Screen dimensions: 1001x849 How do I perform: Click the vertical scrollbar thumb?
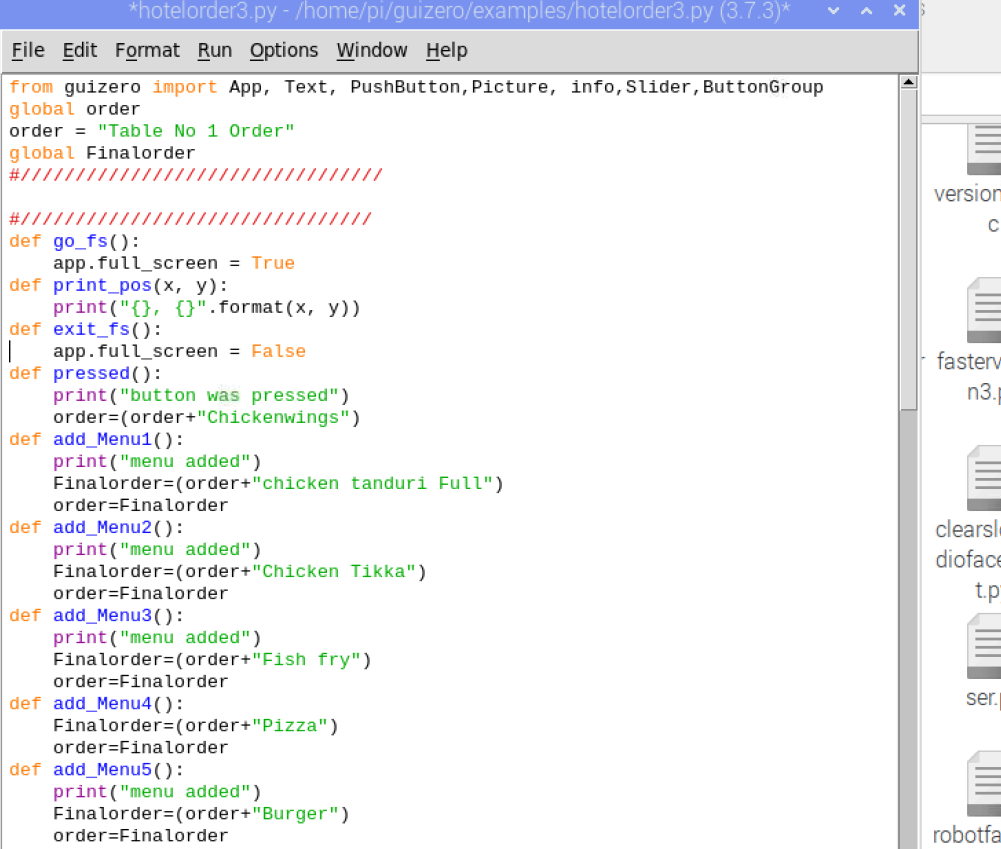908,250
